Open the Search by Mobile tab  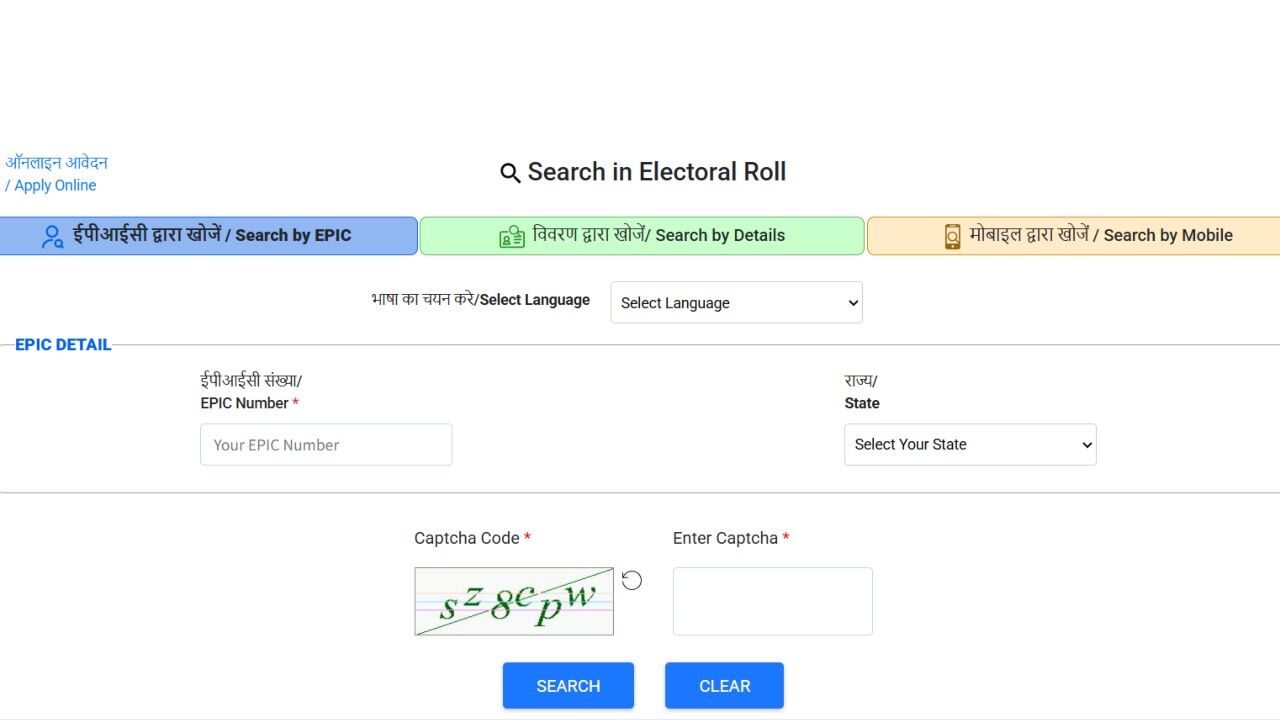click(x=1100, y=236)
